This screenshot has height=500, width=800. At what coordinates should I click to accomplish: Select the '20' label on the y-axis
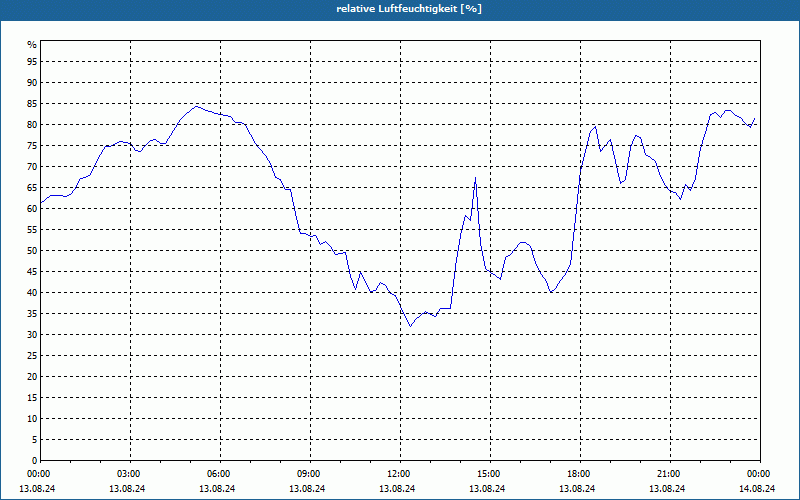pos(32,376)
